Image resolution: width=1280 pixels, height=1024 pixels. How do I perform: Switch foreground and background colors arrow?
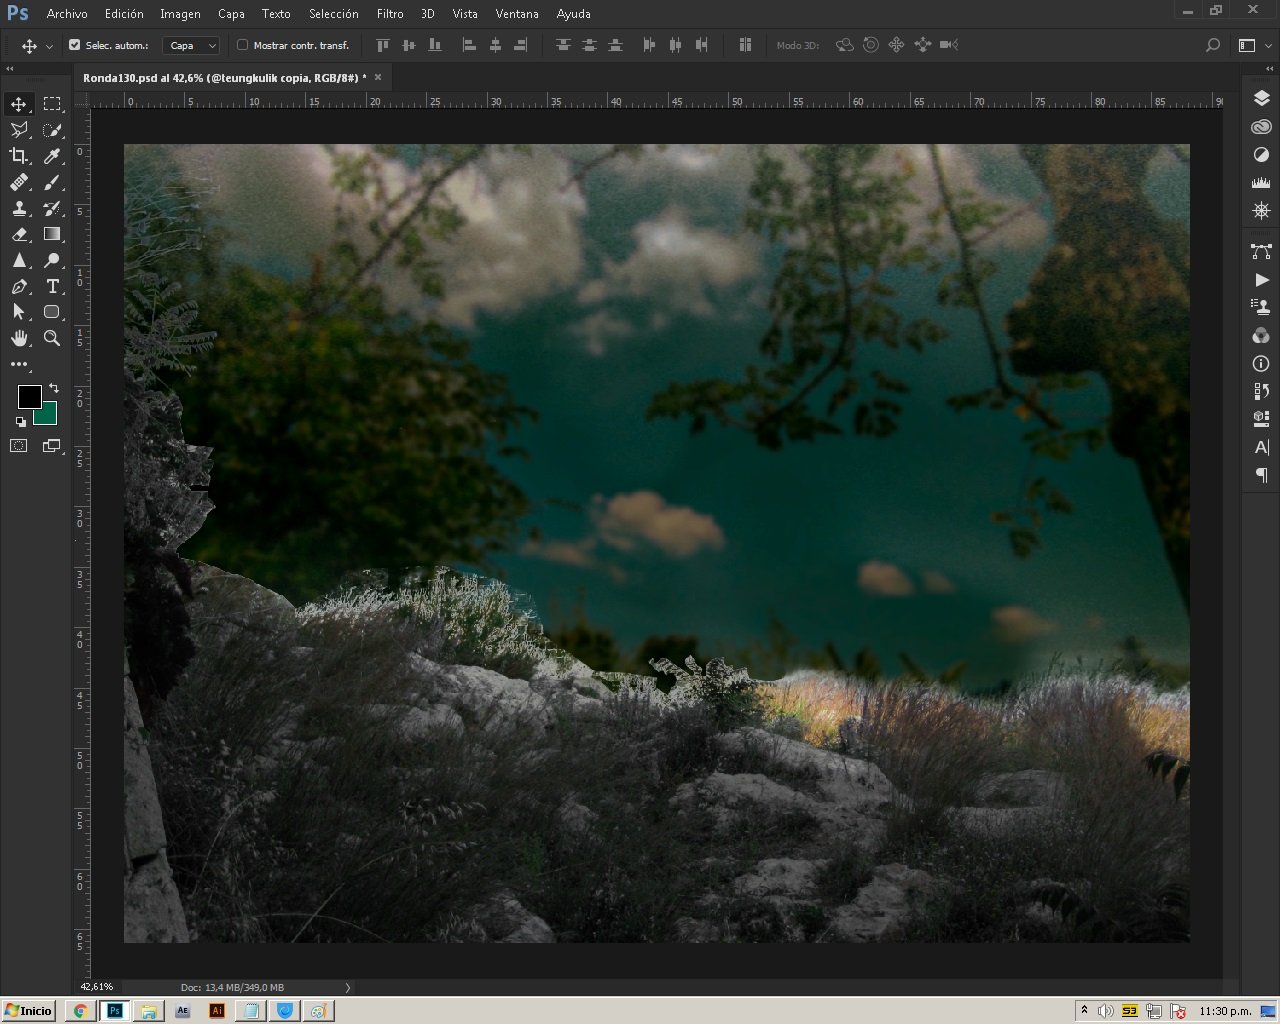tap(54, 388)
